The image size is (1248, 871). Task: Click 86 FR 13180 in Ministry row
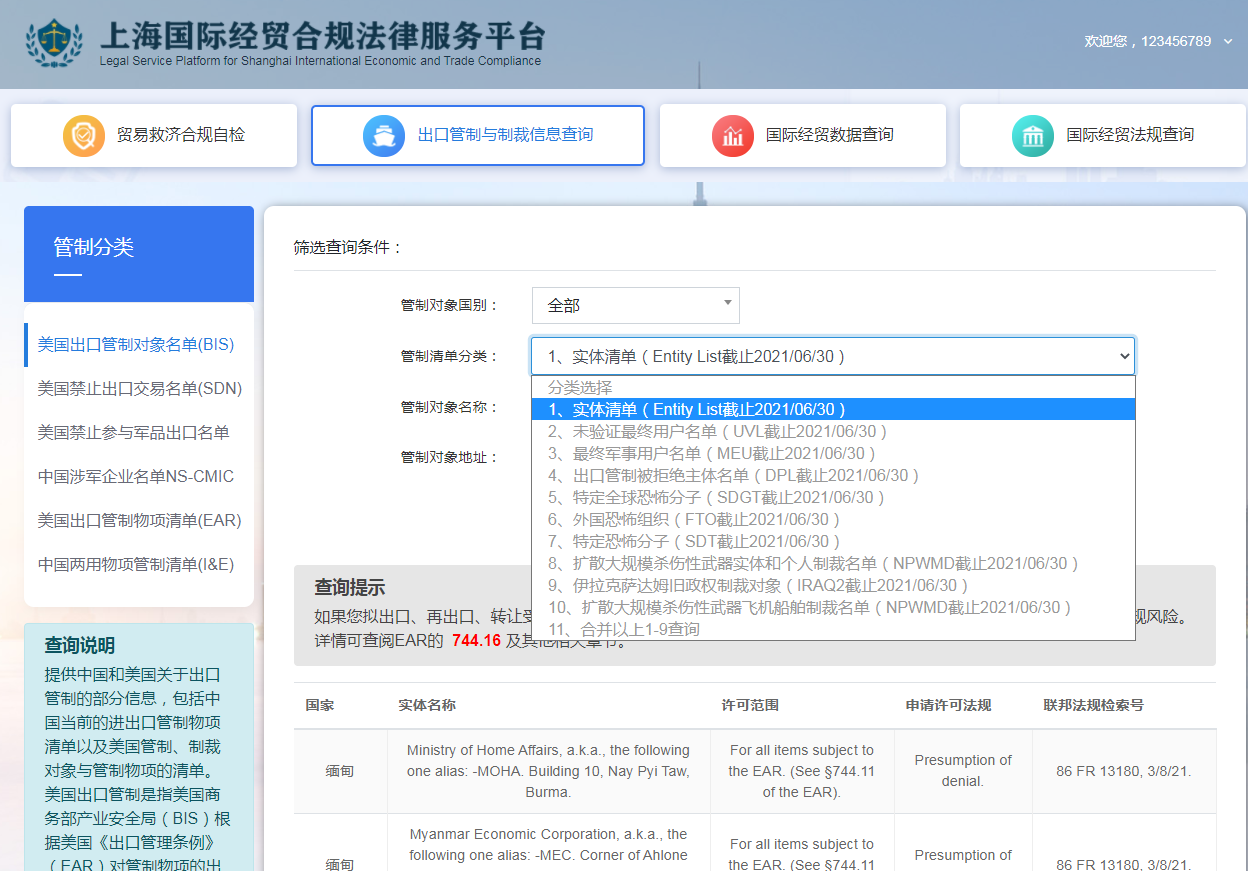pos(1124,772)
